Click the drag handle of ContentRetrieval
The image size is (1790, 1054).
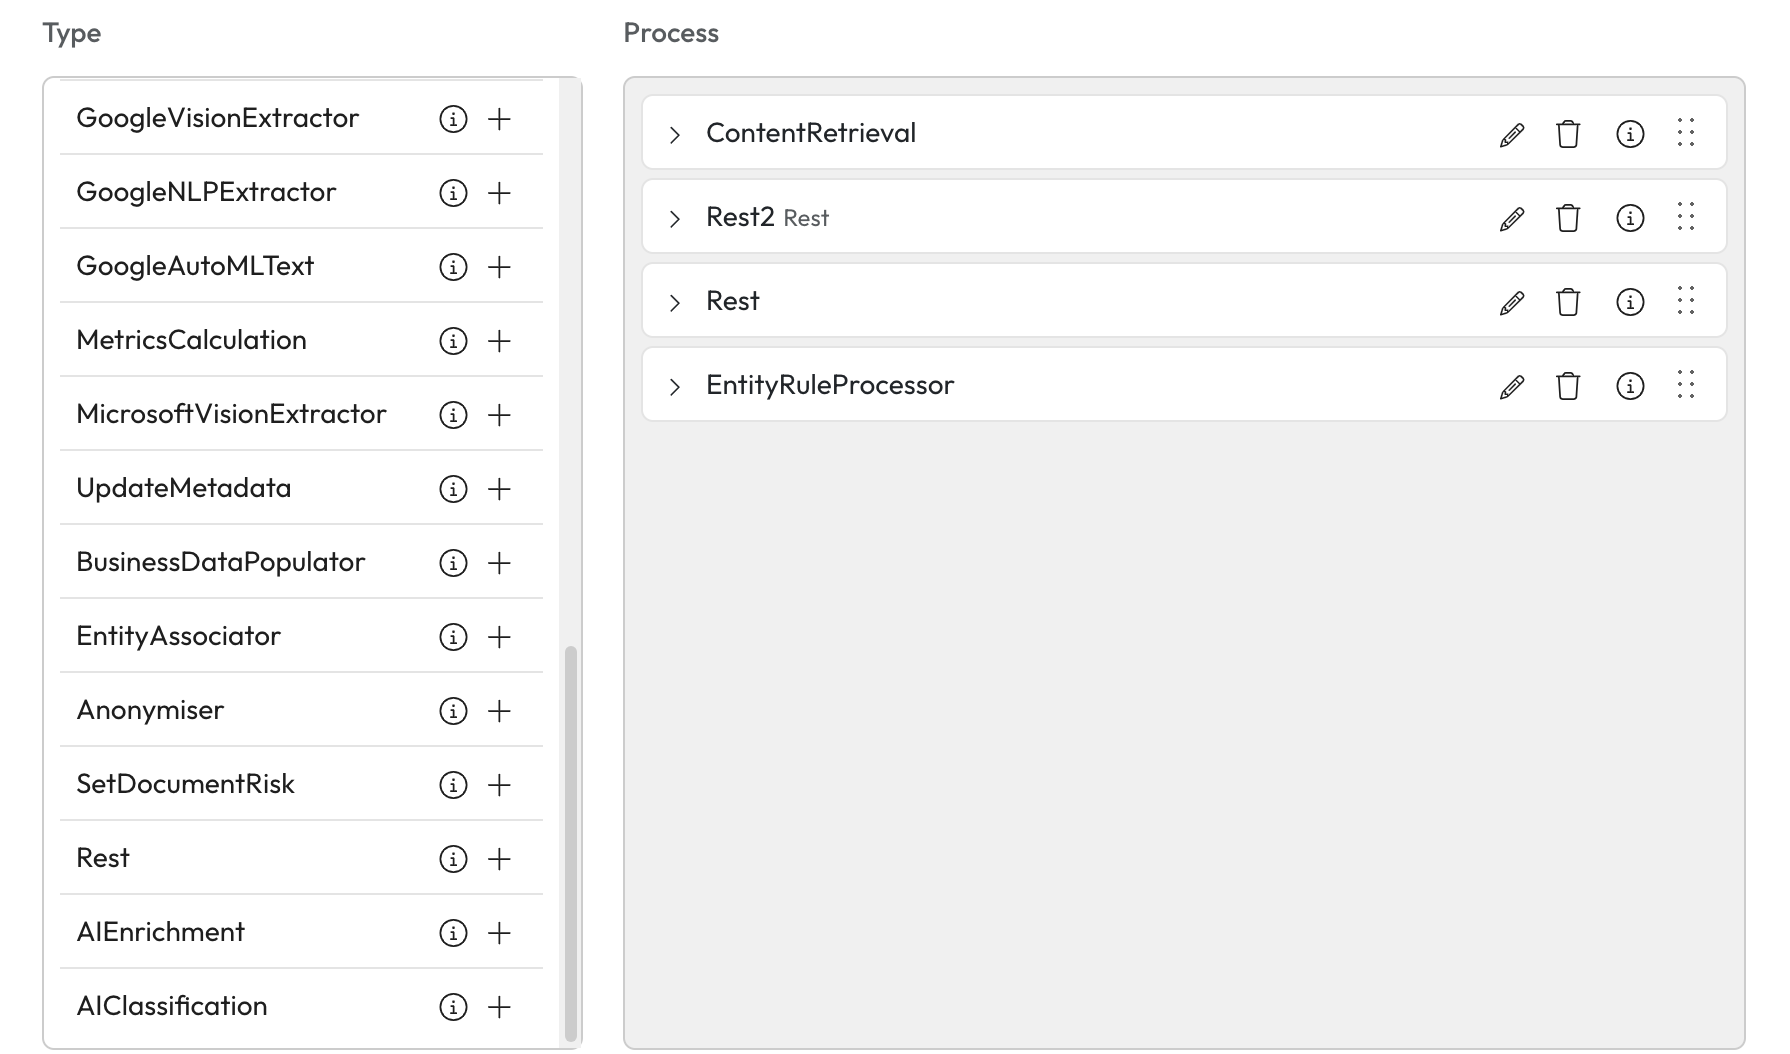(1686, 133)
